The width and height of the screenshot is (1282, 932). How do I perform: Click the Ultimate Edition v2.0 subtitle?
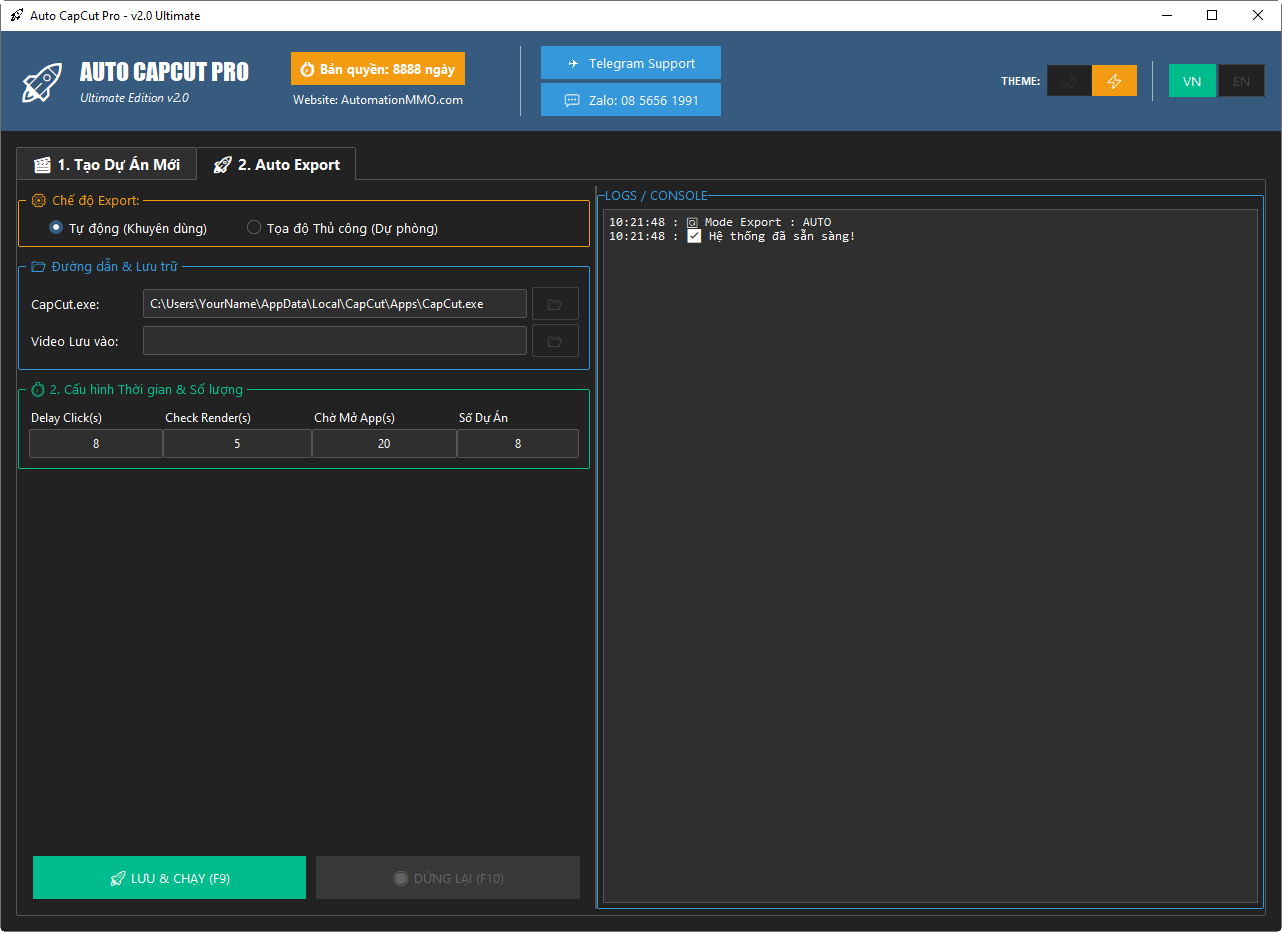[134, 98]
